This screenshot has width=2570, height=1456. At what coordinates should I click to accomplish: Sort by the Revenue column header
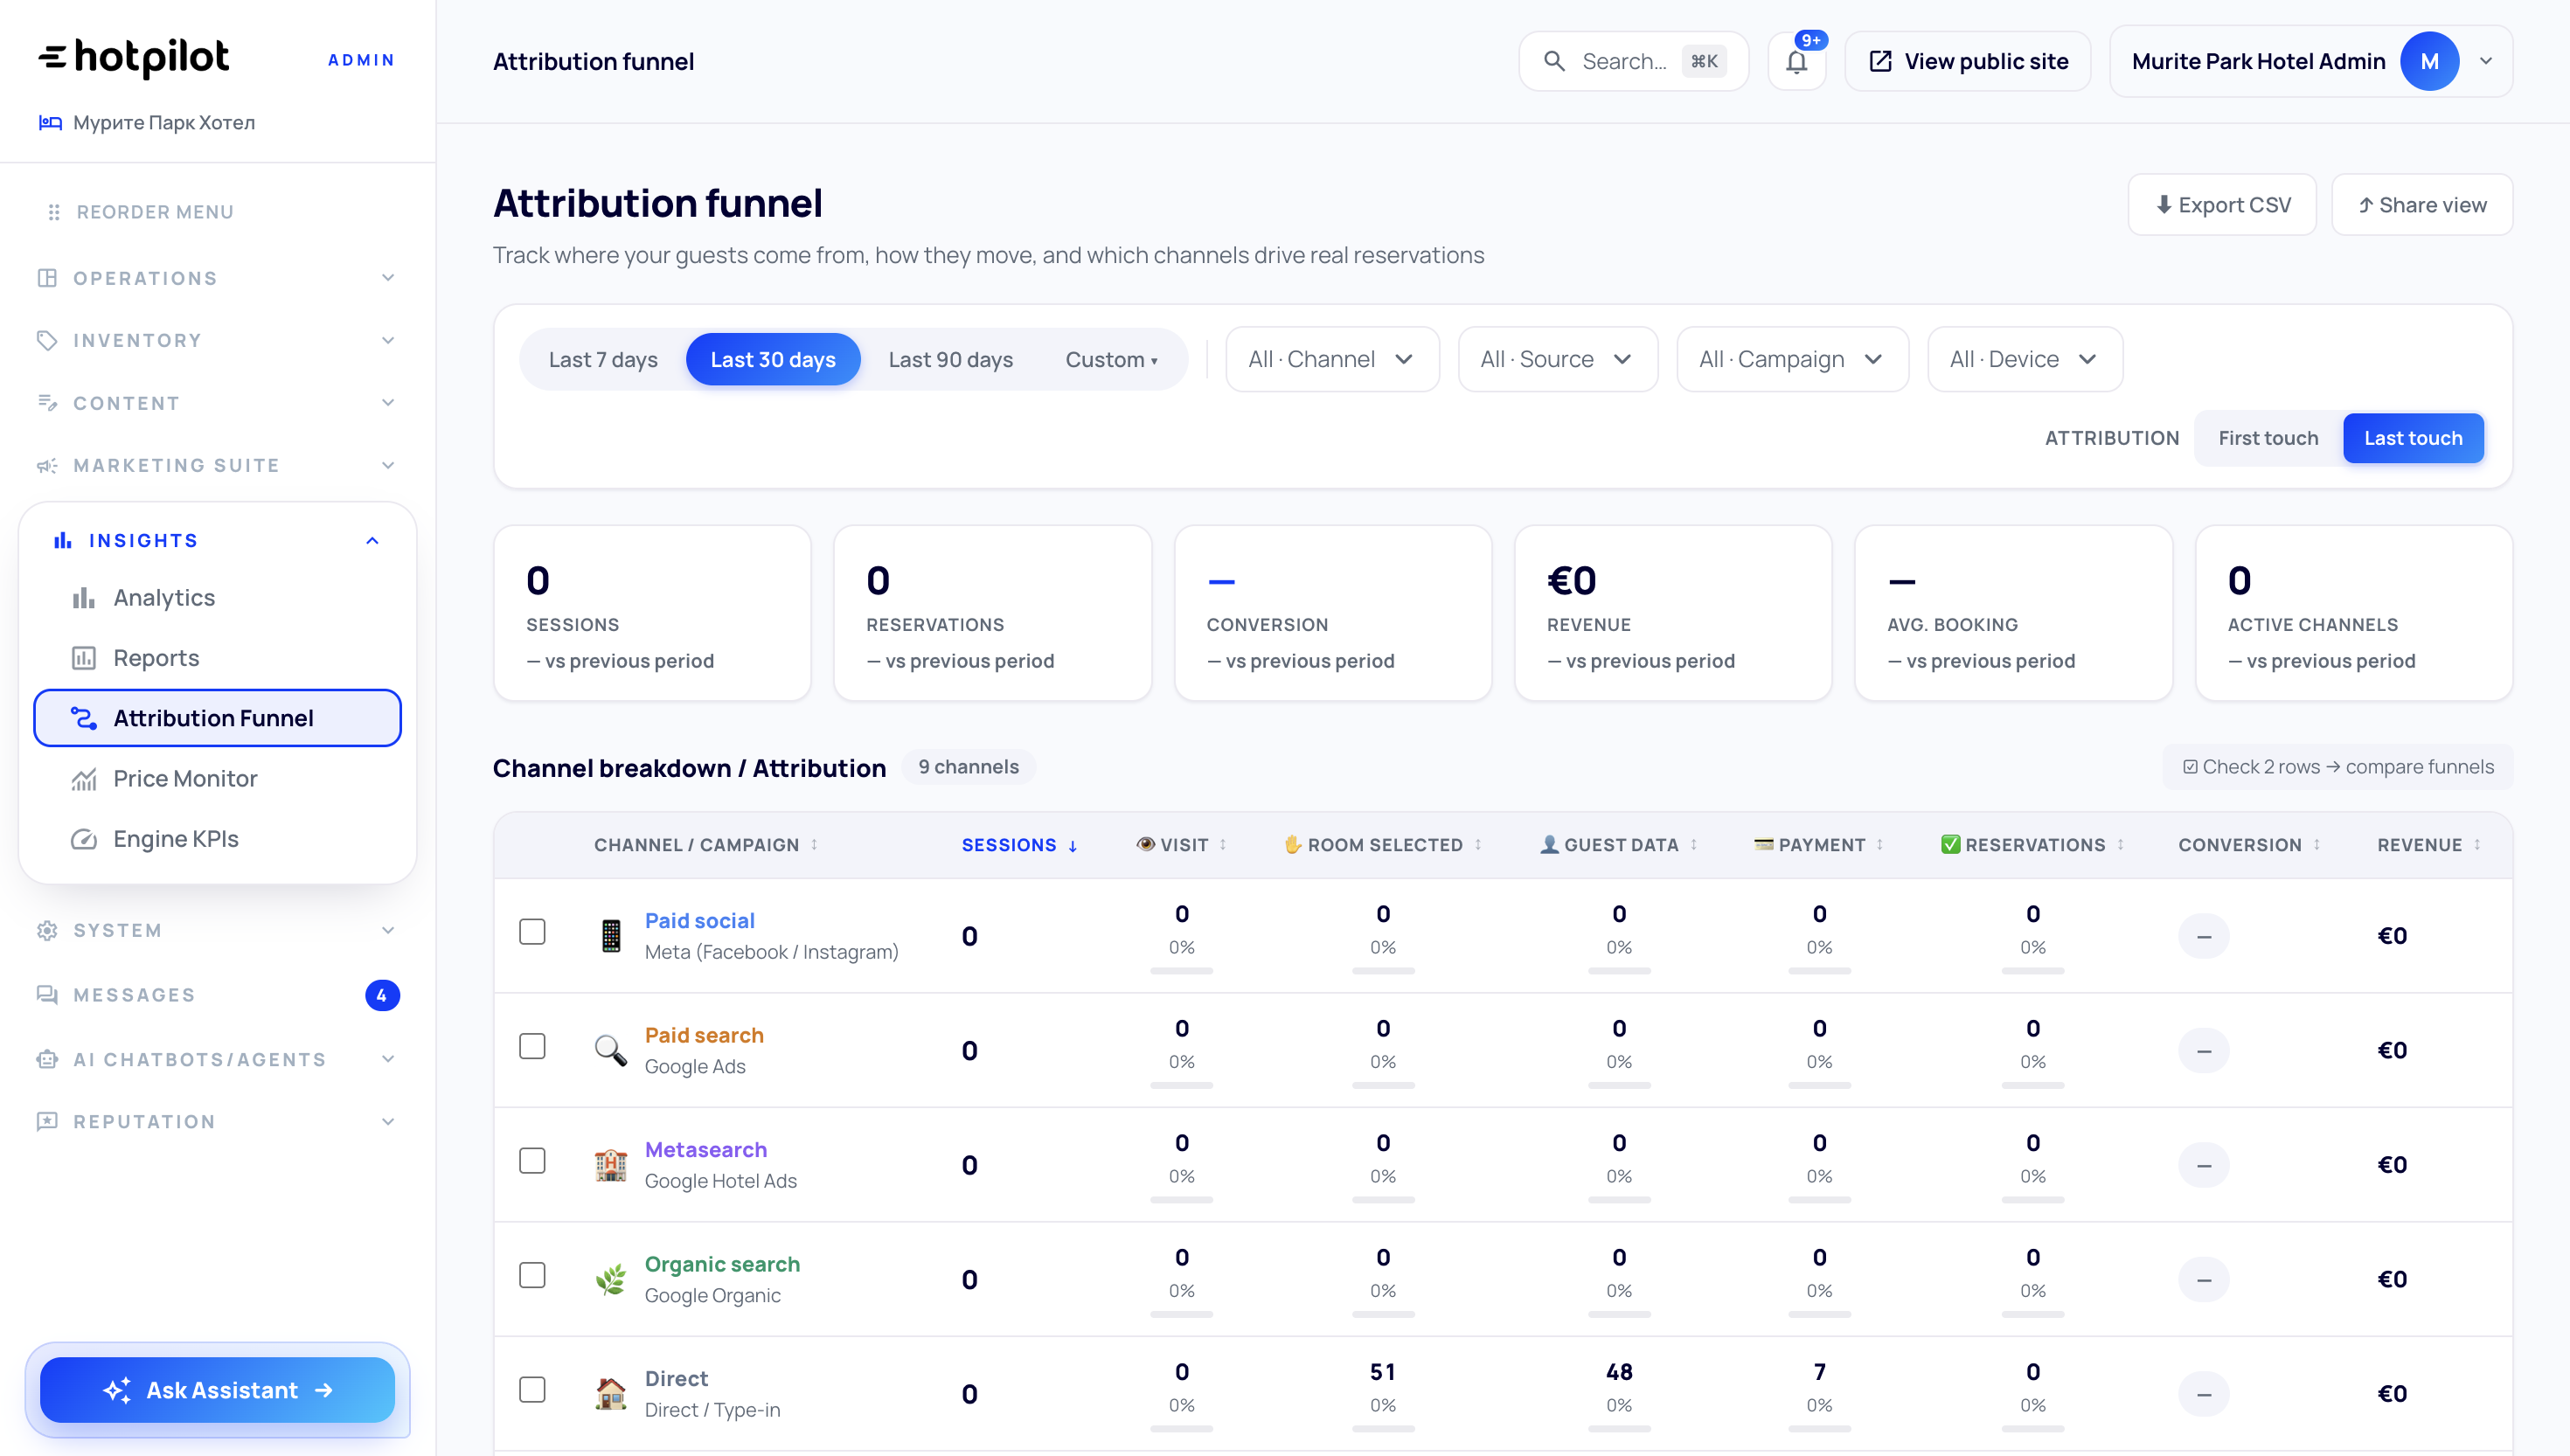[2428, 845]
